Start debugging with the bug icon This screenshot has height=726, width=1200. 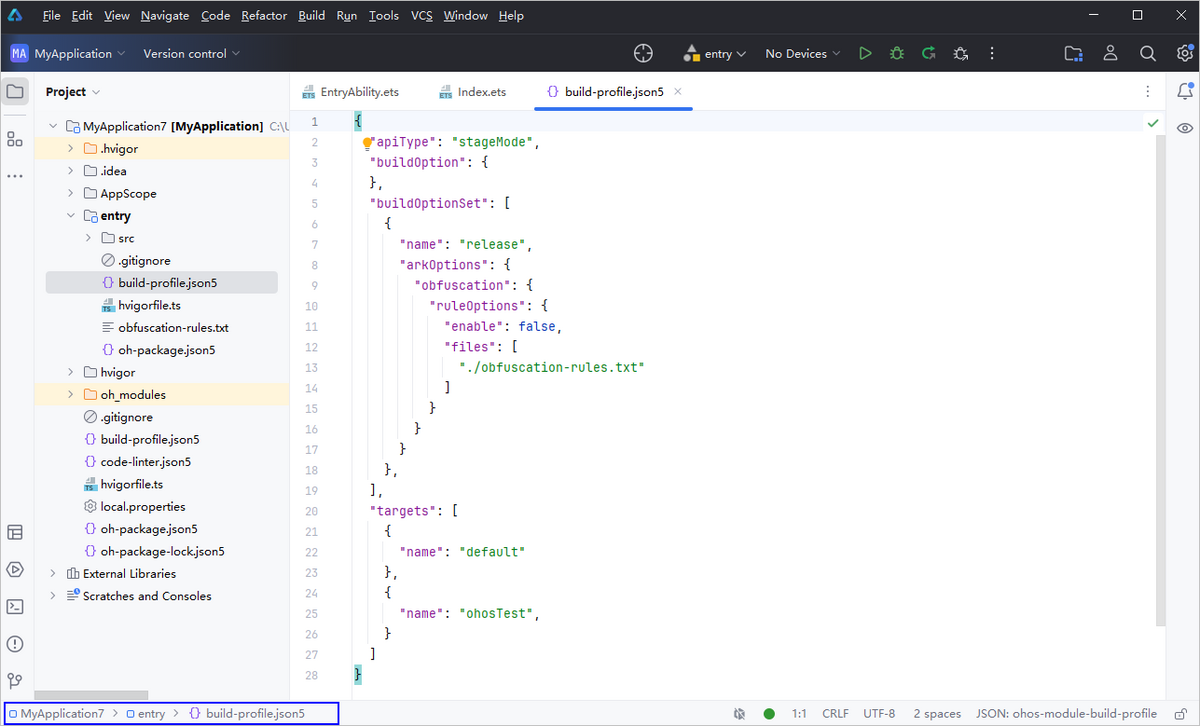click(897, 54)
